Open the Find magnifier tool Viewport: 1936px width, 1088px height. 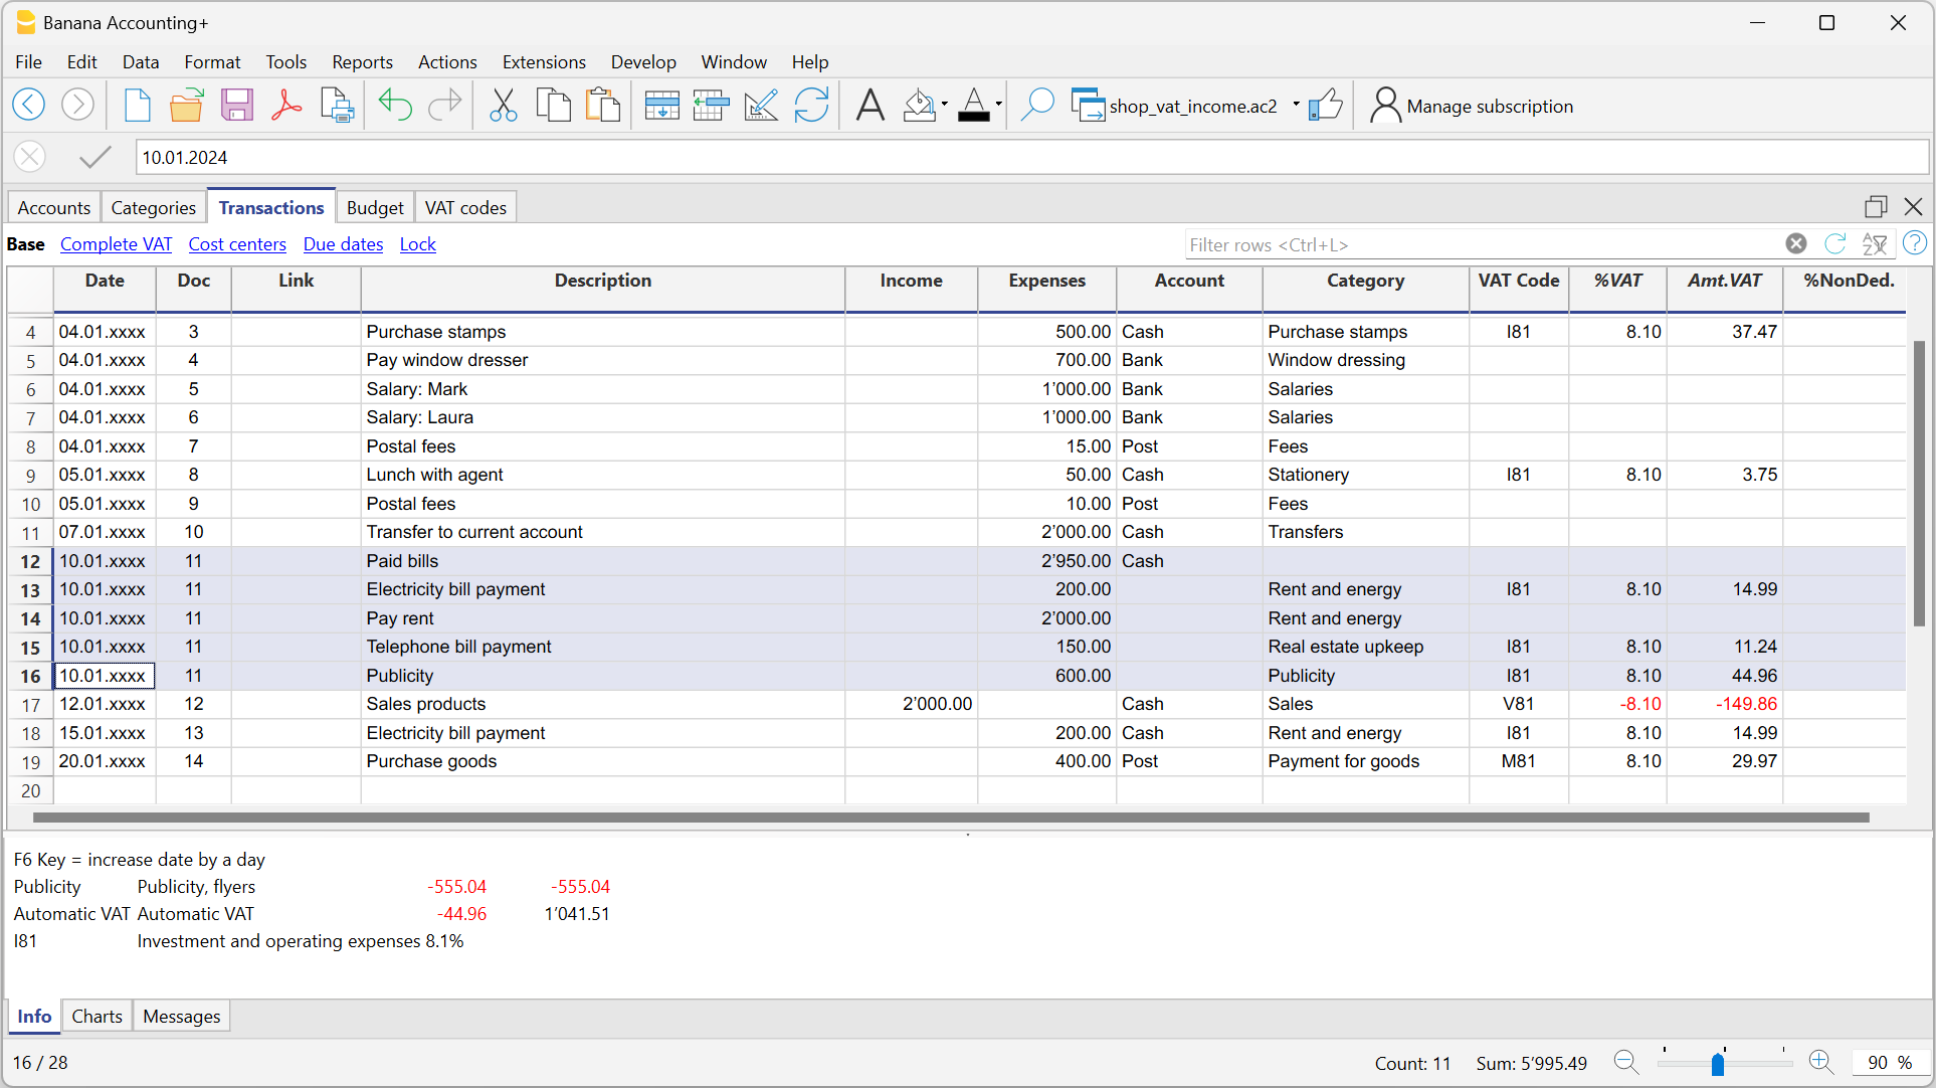coord(1037,105)
